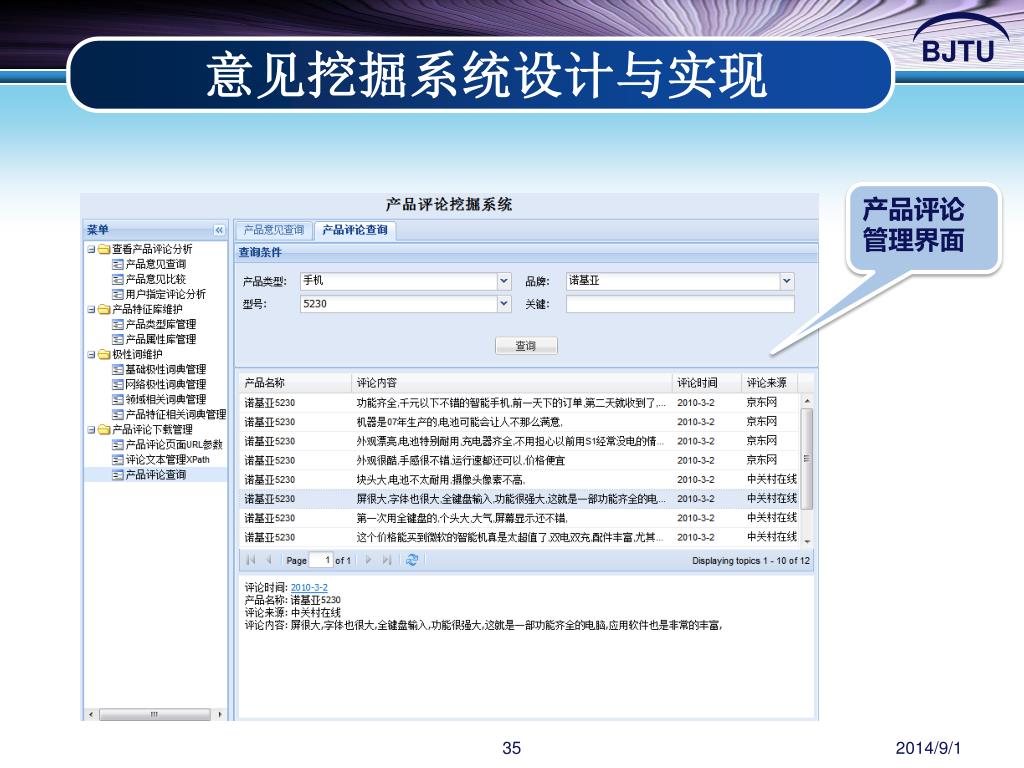1024x768 pixels.
Task: Open 产品意见比较 in the menu tree
Action: (x=155, y=280)
